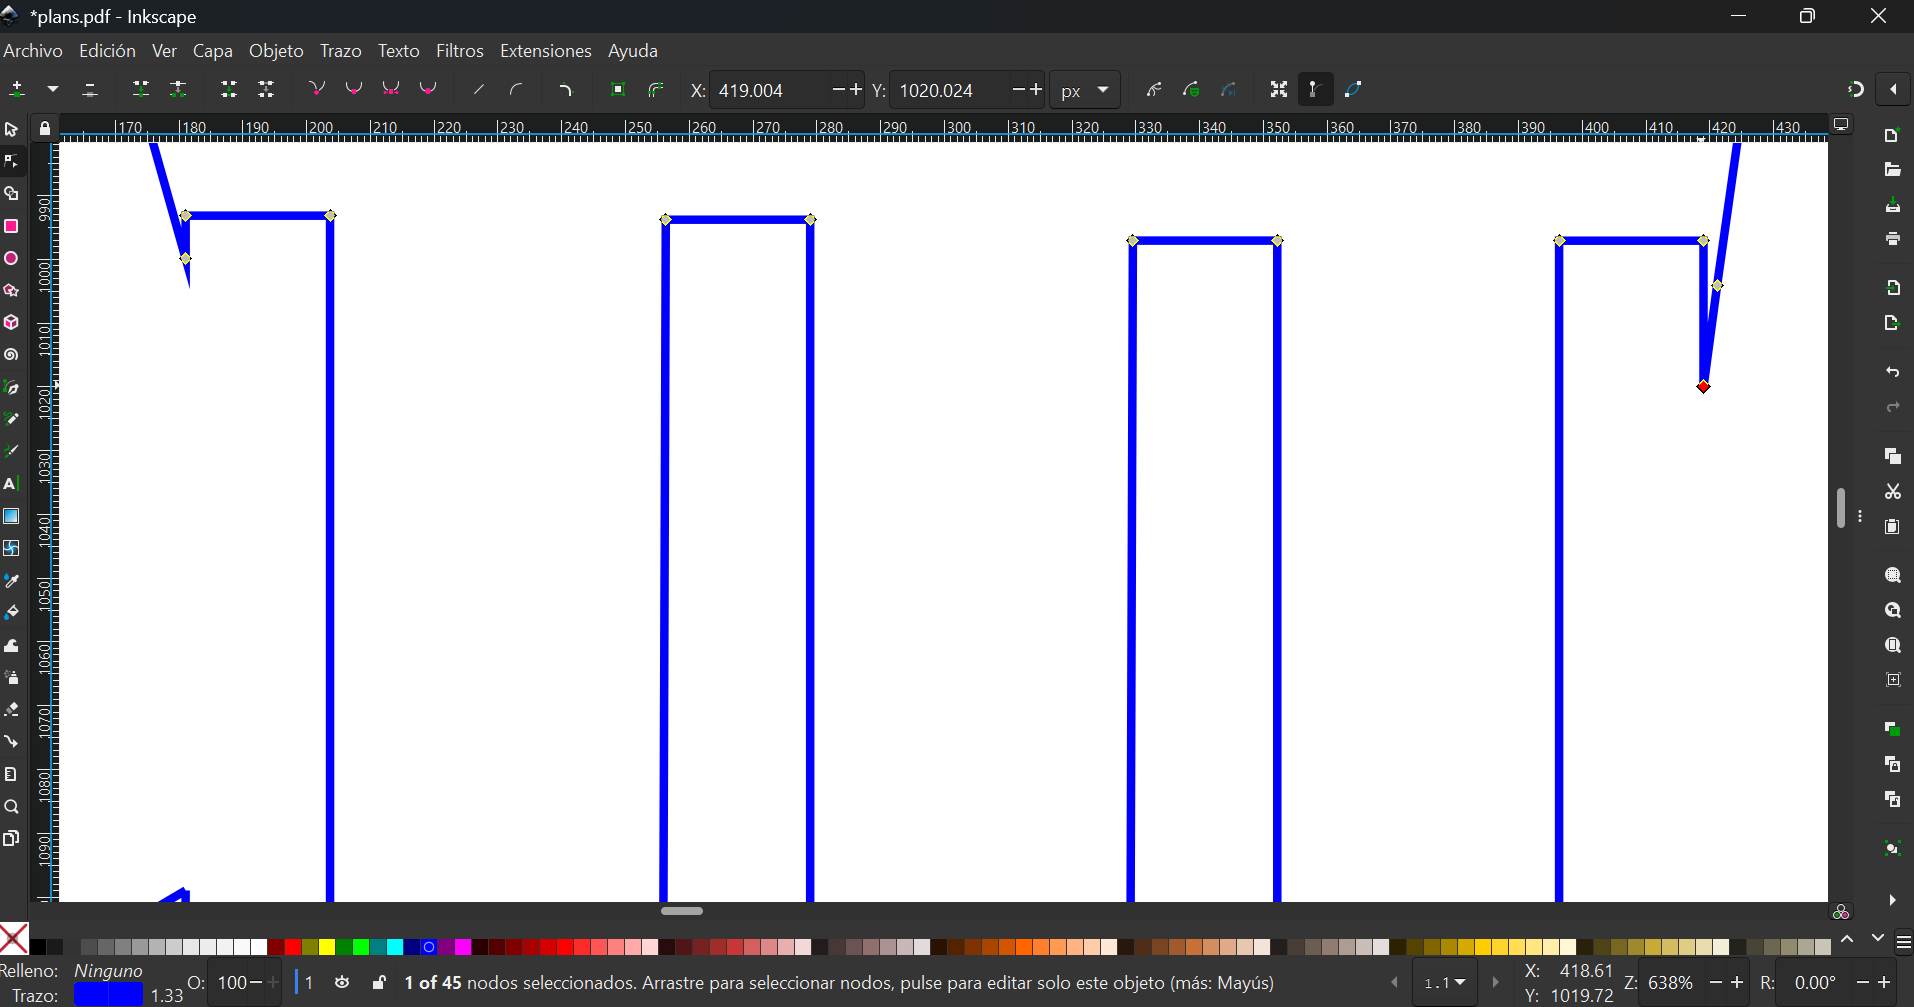Pick the pure red palette swatch
Image resolution: width=1914 pixels, height=1007 pixels.
point(293,947)
